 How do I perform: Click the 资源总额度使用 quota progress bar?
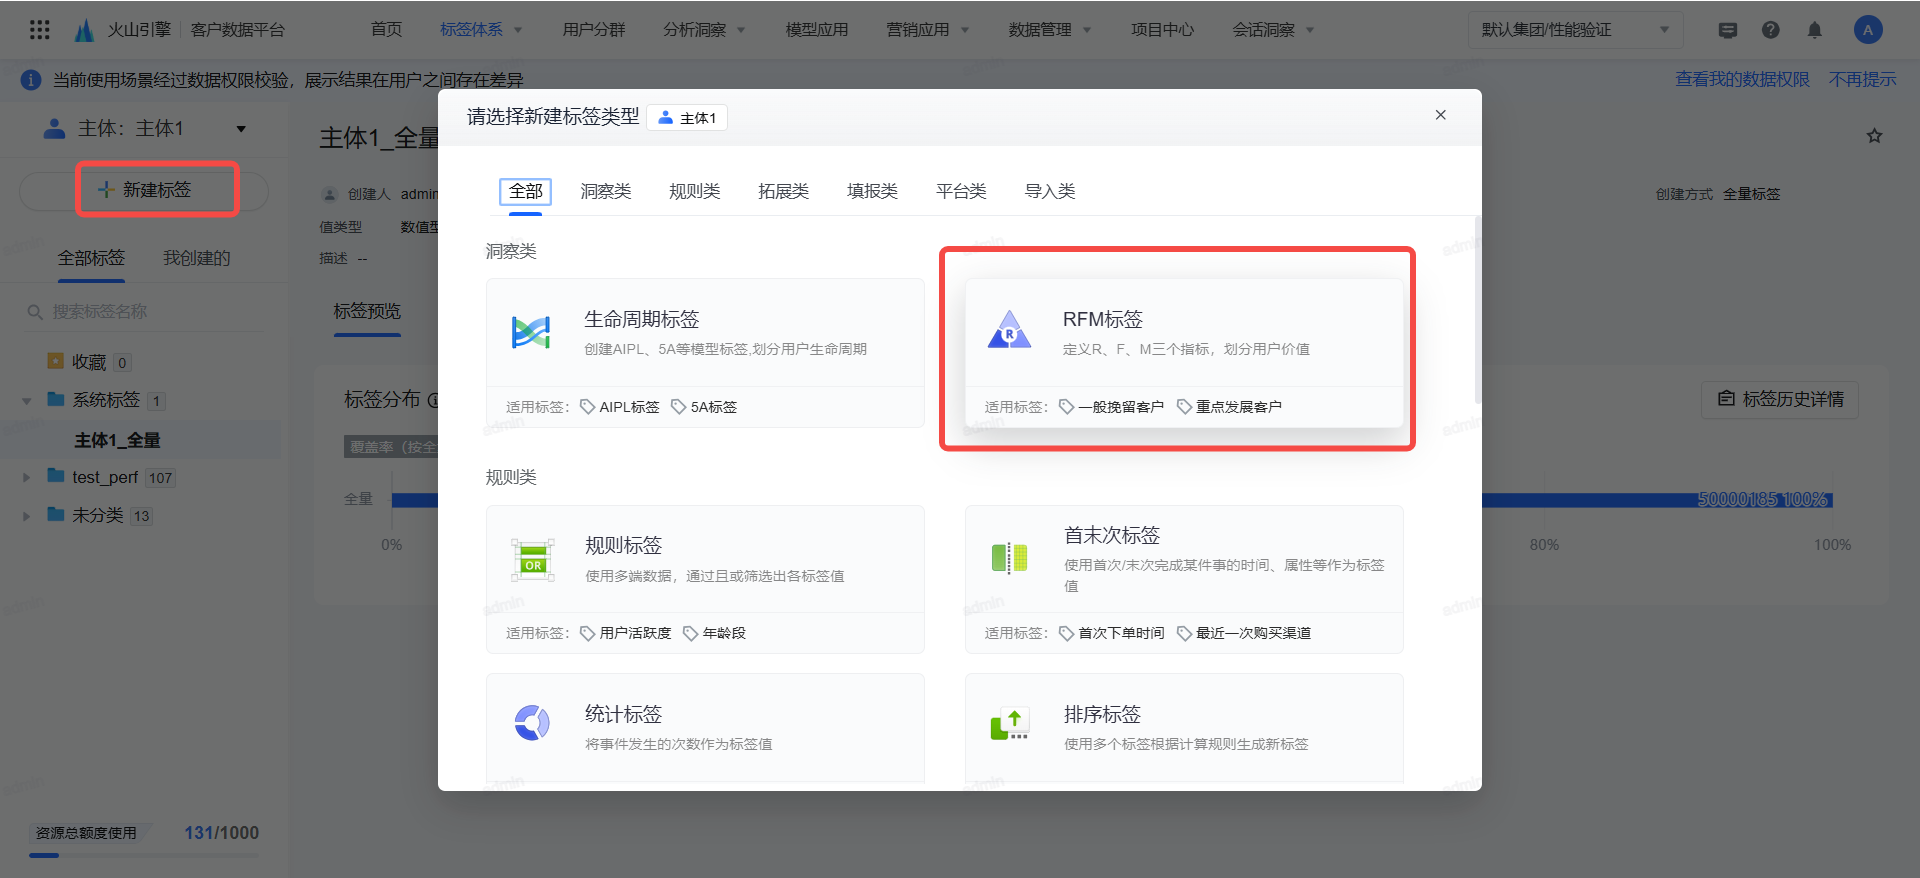click(144, 855)
